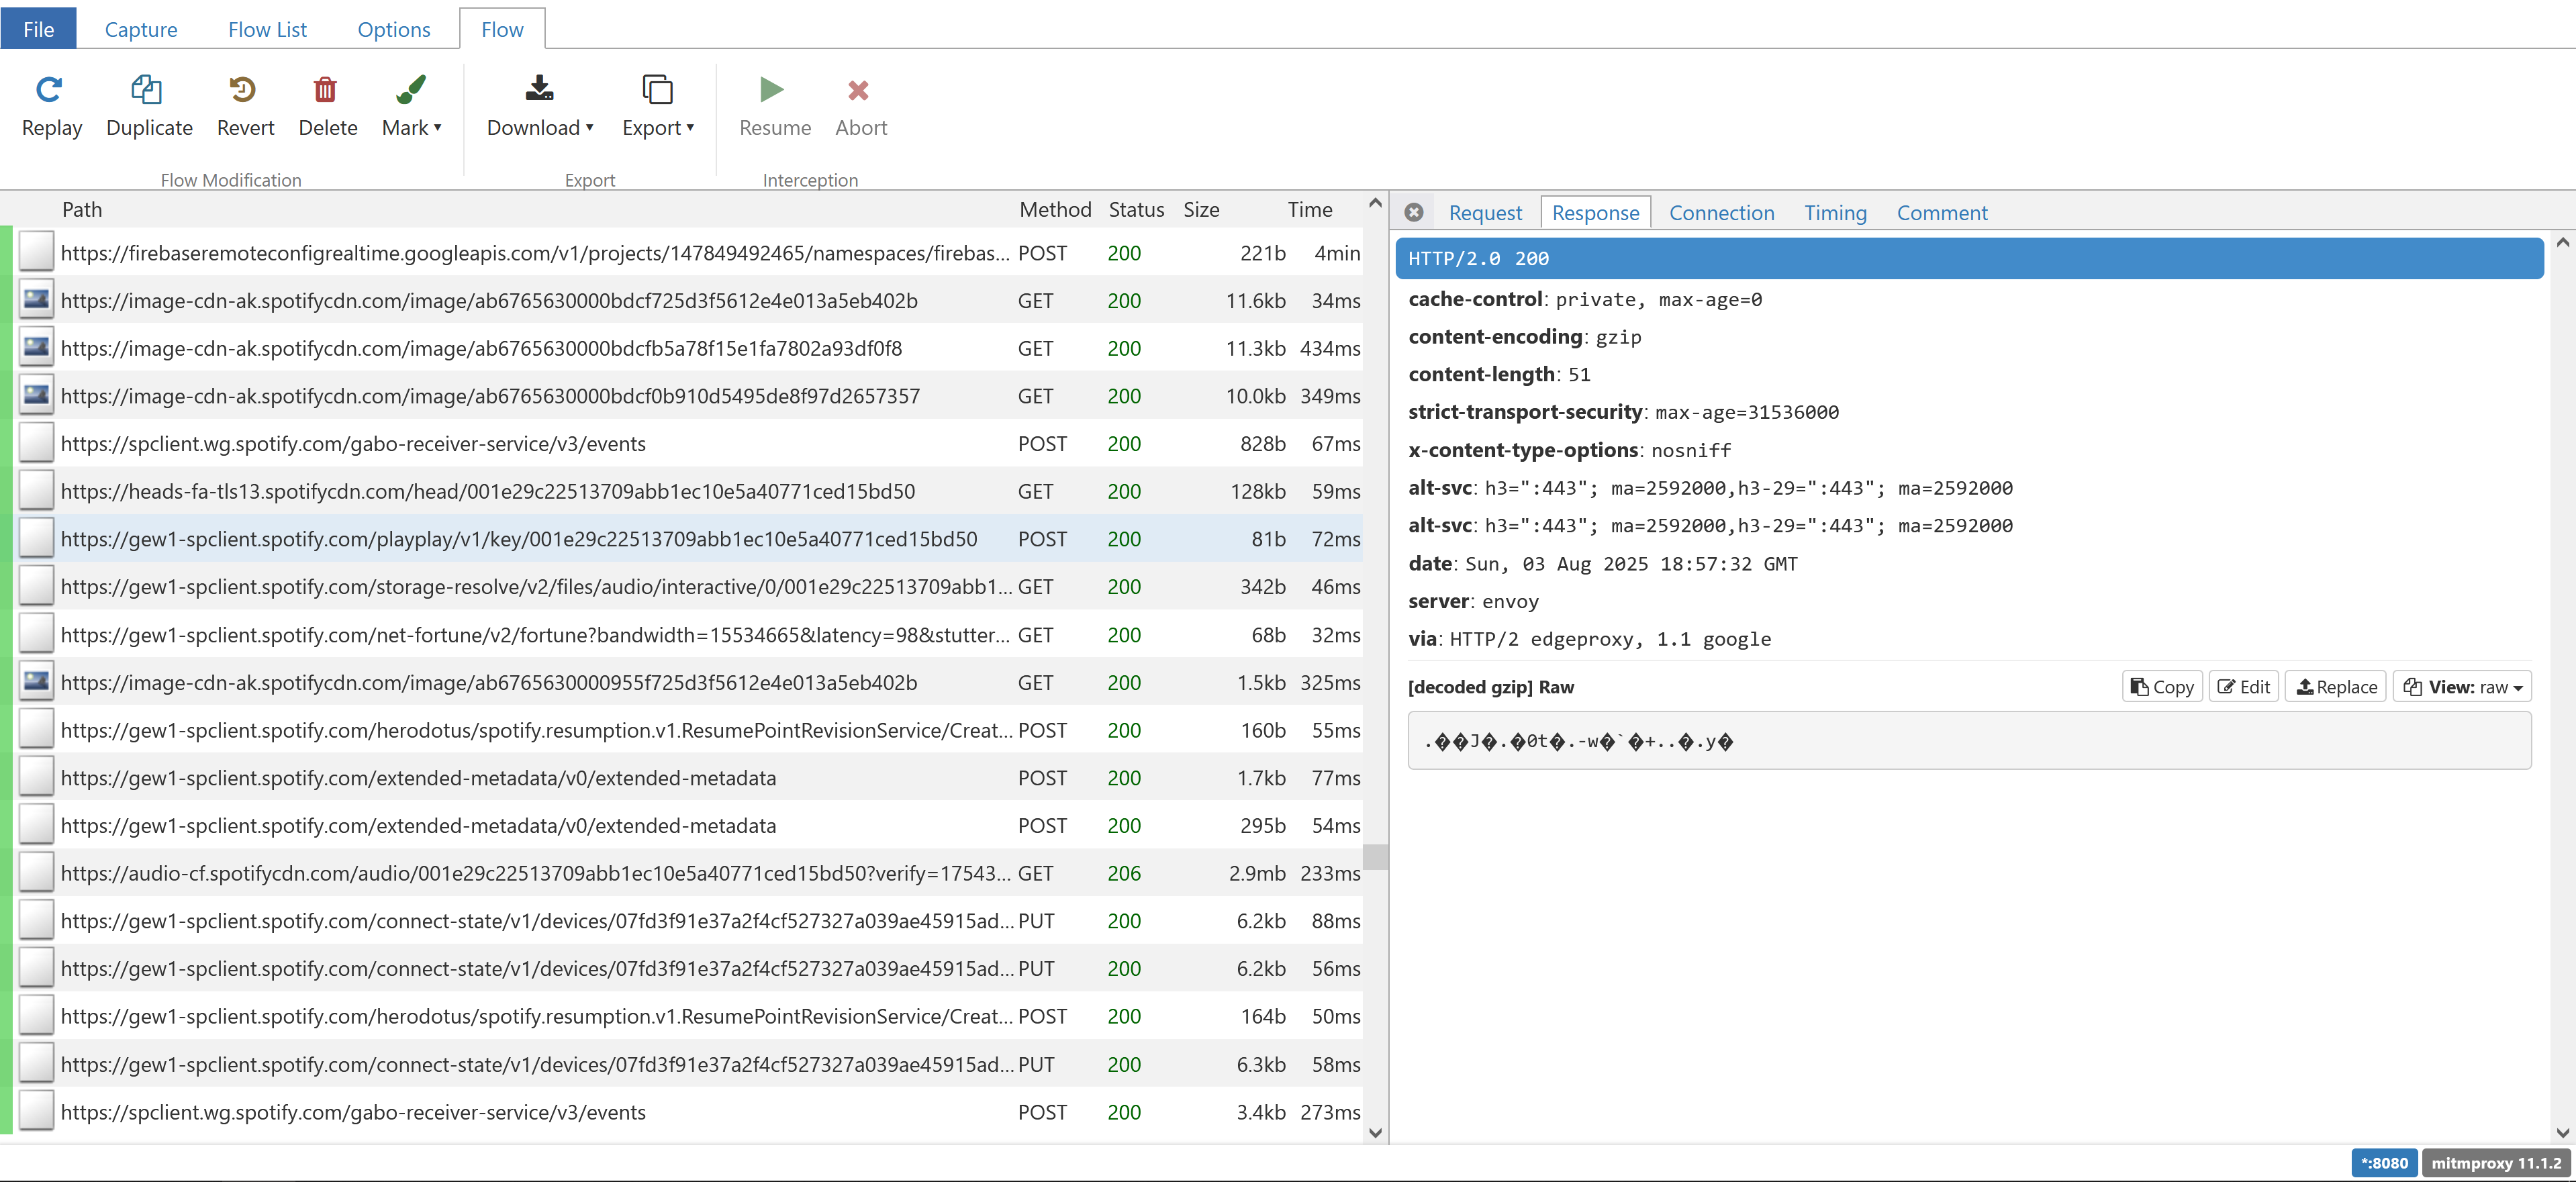Switch to the Flow List tab
The width and height of the screenshot is (2576, 1182).
point(267,29)
